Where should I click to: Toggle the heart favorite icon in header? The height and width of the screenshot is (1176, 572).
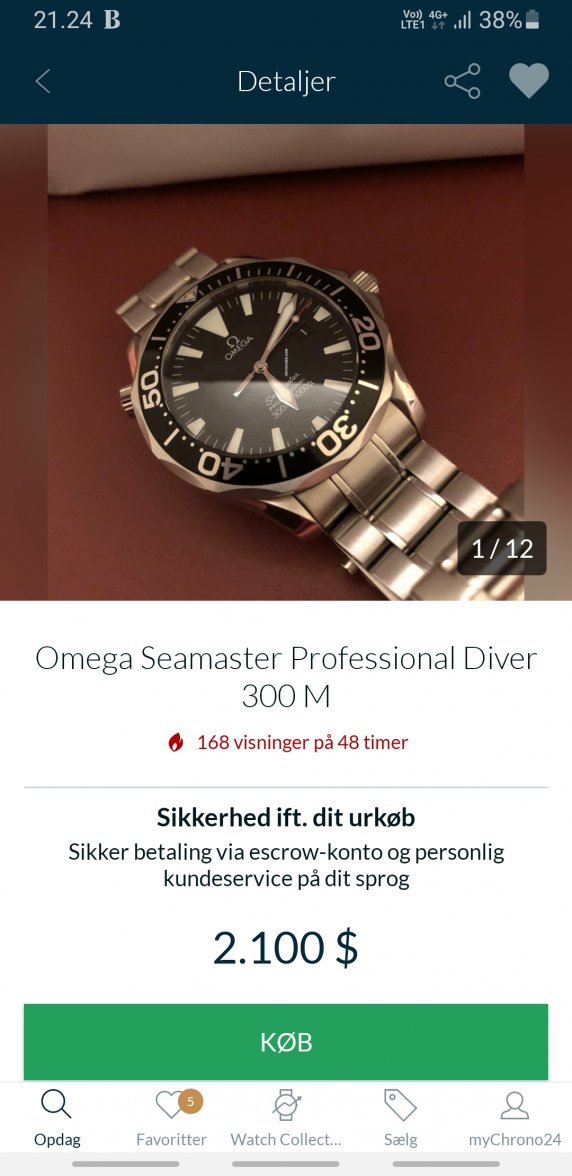[529, 80]
